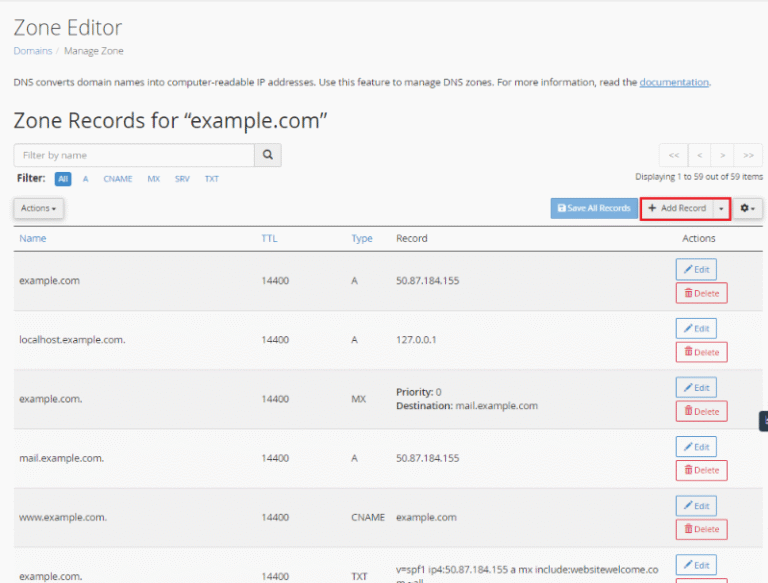The height and width of the screenshot is (583, 768).
Task: Sort records by Type column
Action: [361, 238]
